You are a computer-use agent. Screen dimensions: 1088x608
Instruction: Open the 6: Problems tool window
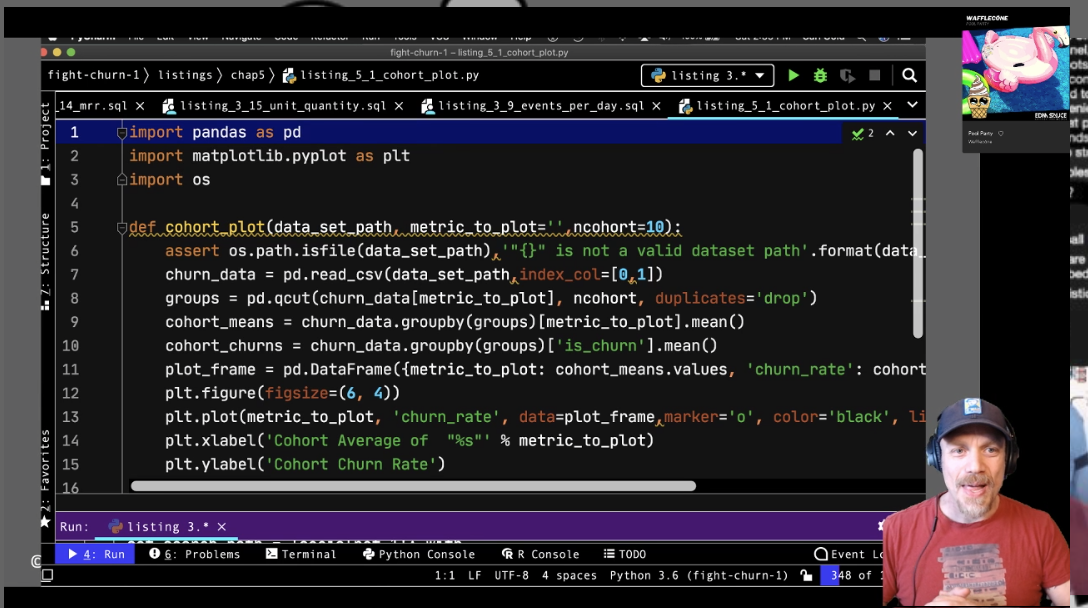click(x=194, y=554)
